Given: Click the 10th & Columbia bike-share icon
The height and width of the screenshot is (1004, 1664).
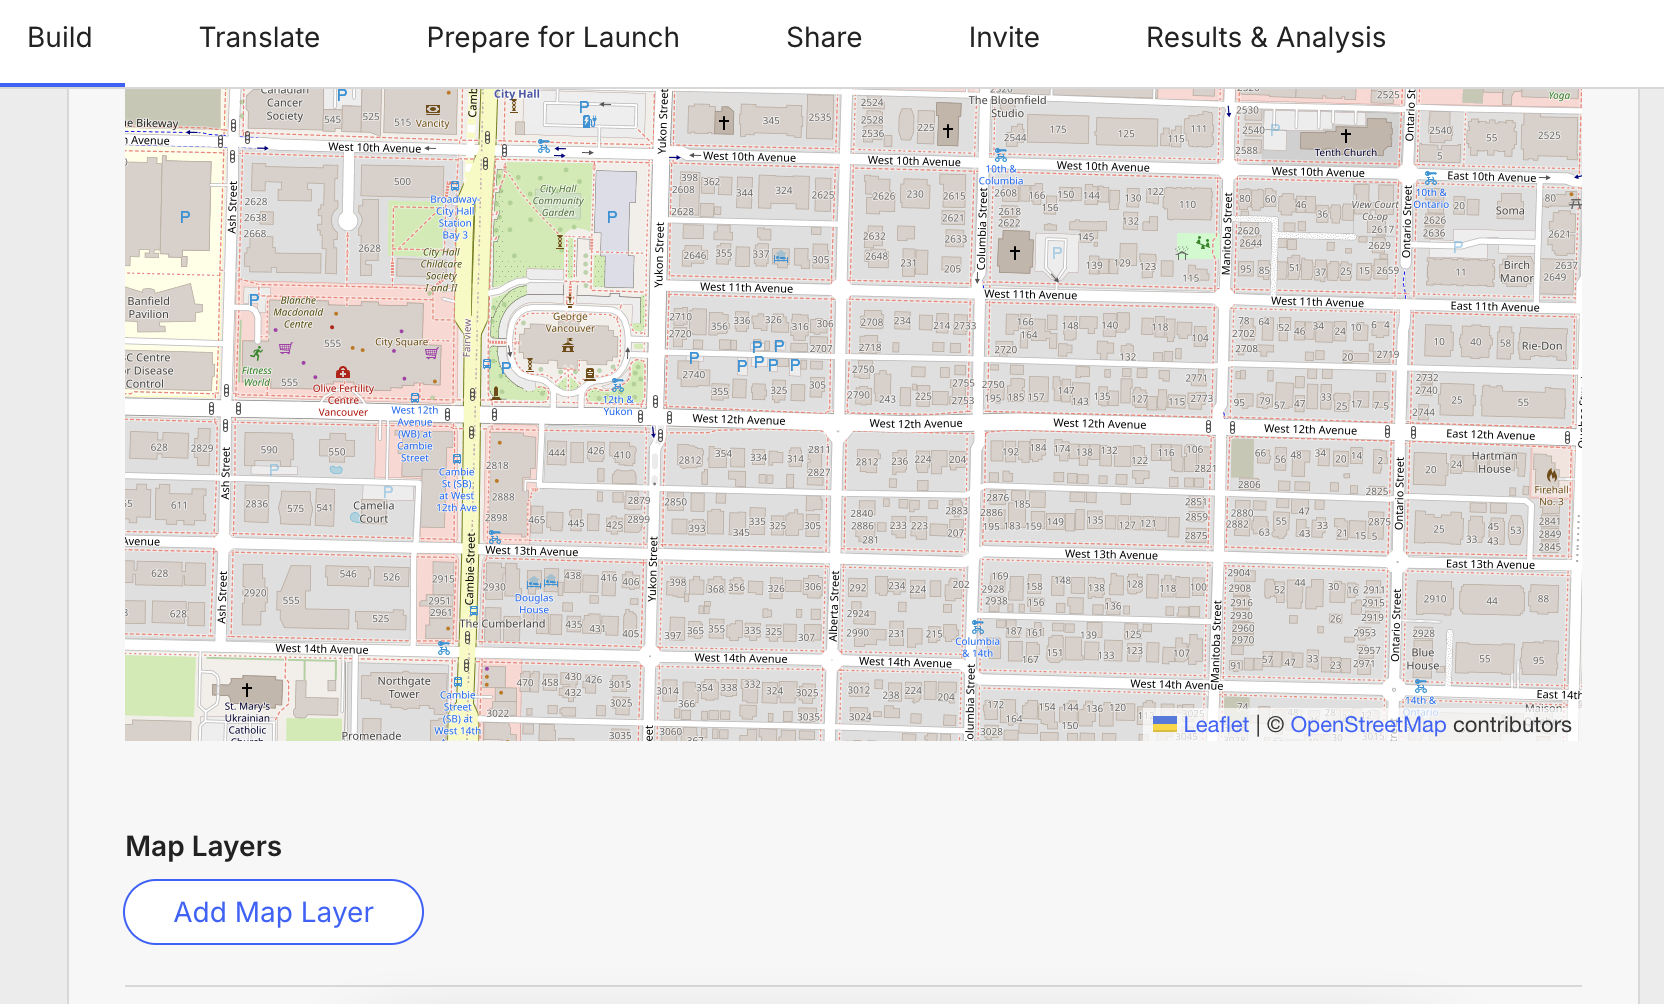Looking at the screenshot, I should (1000, 156).
